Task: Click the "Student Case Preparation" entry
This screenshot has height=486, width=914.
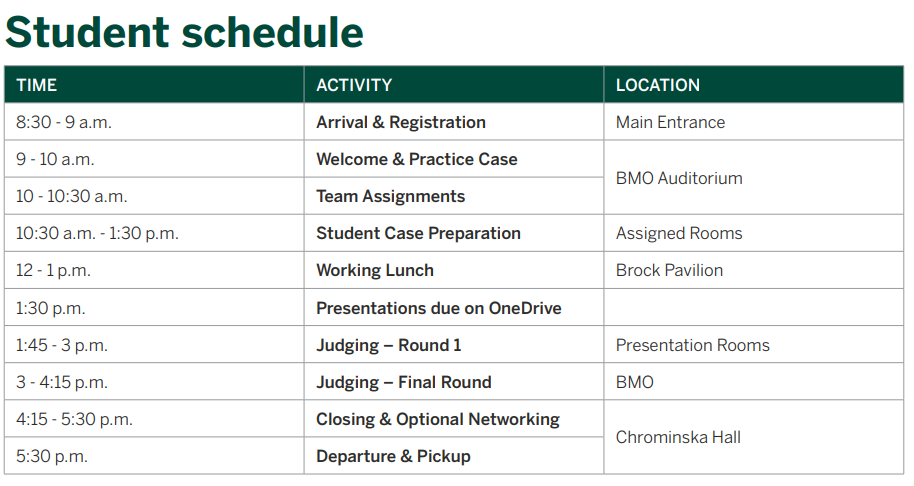Action: coord(418,233)
